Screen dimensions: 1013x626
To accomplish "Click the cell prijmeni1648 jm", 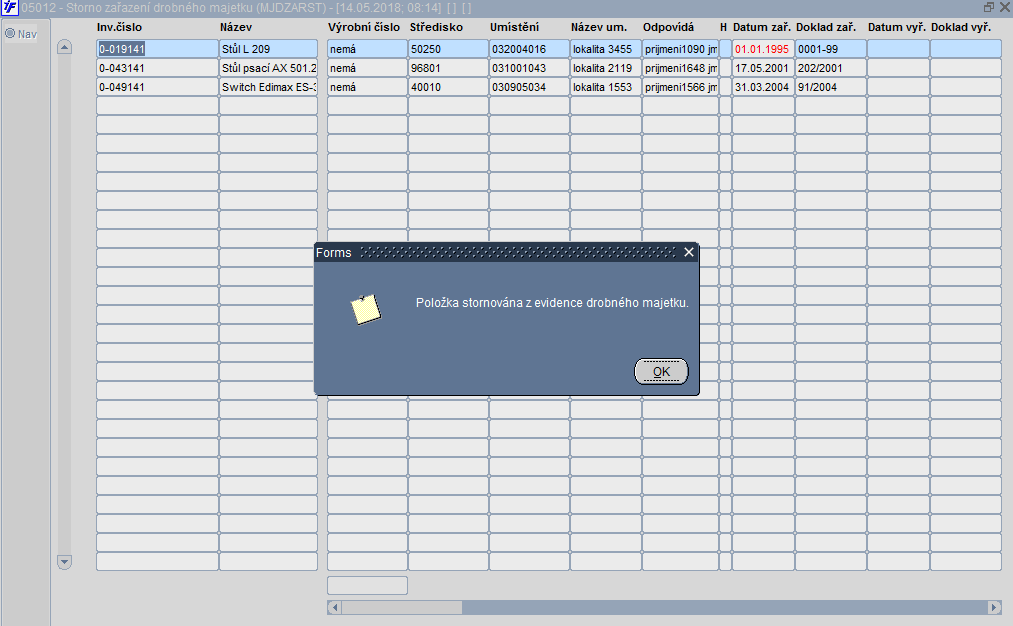I will coord(680,68).
